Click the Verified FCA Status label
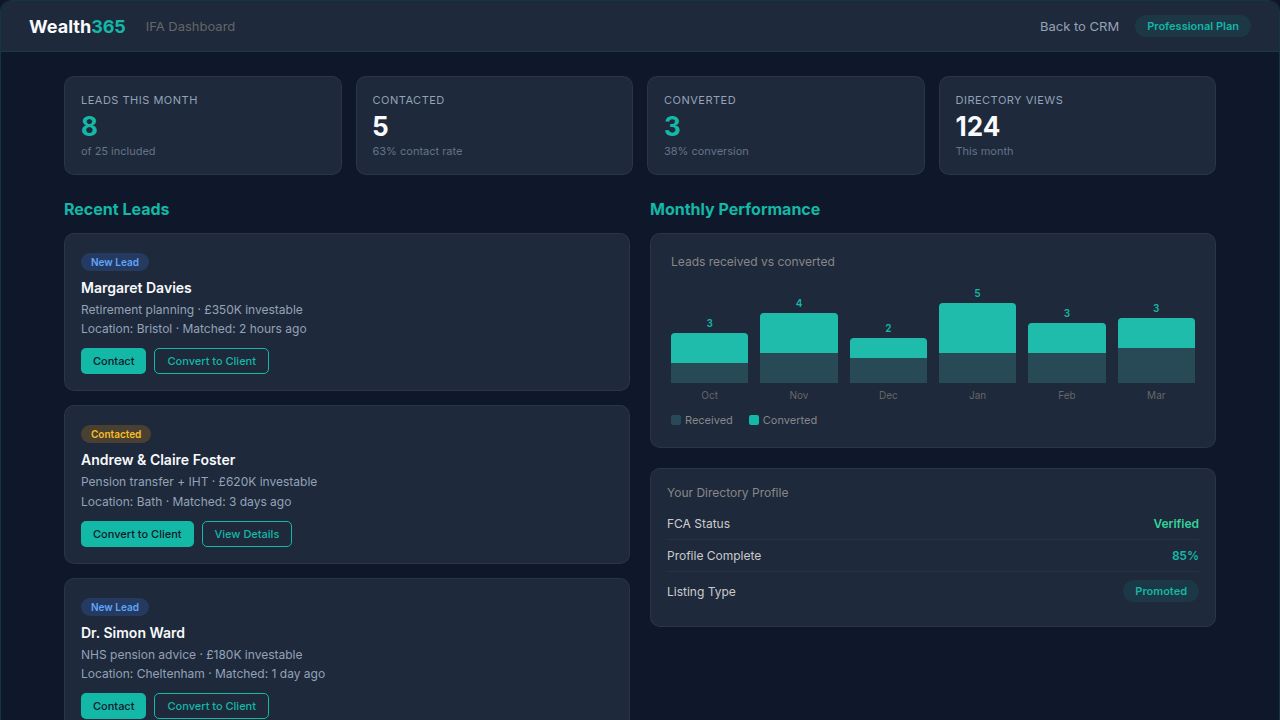This screenshot has width=1280, height=720. (1176, 523)
